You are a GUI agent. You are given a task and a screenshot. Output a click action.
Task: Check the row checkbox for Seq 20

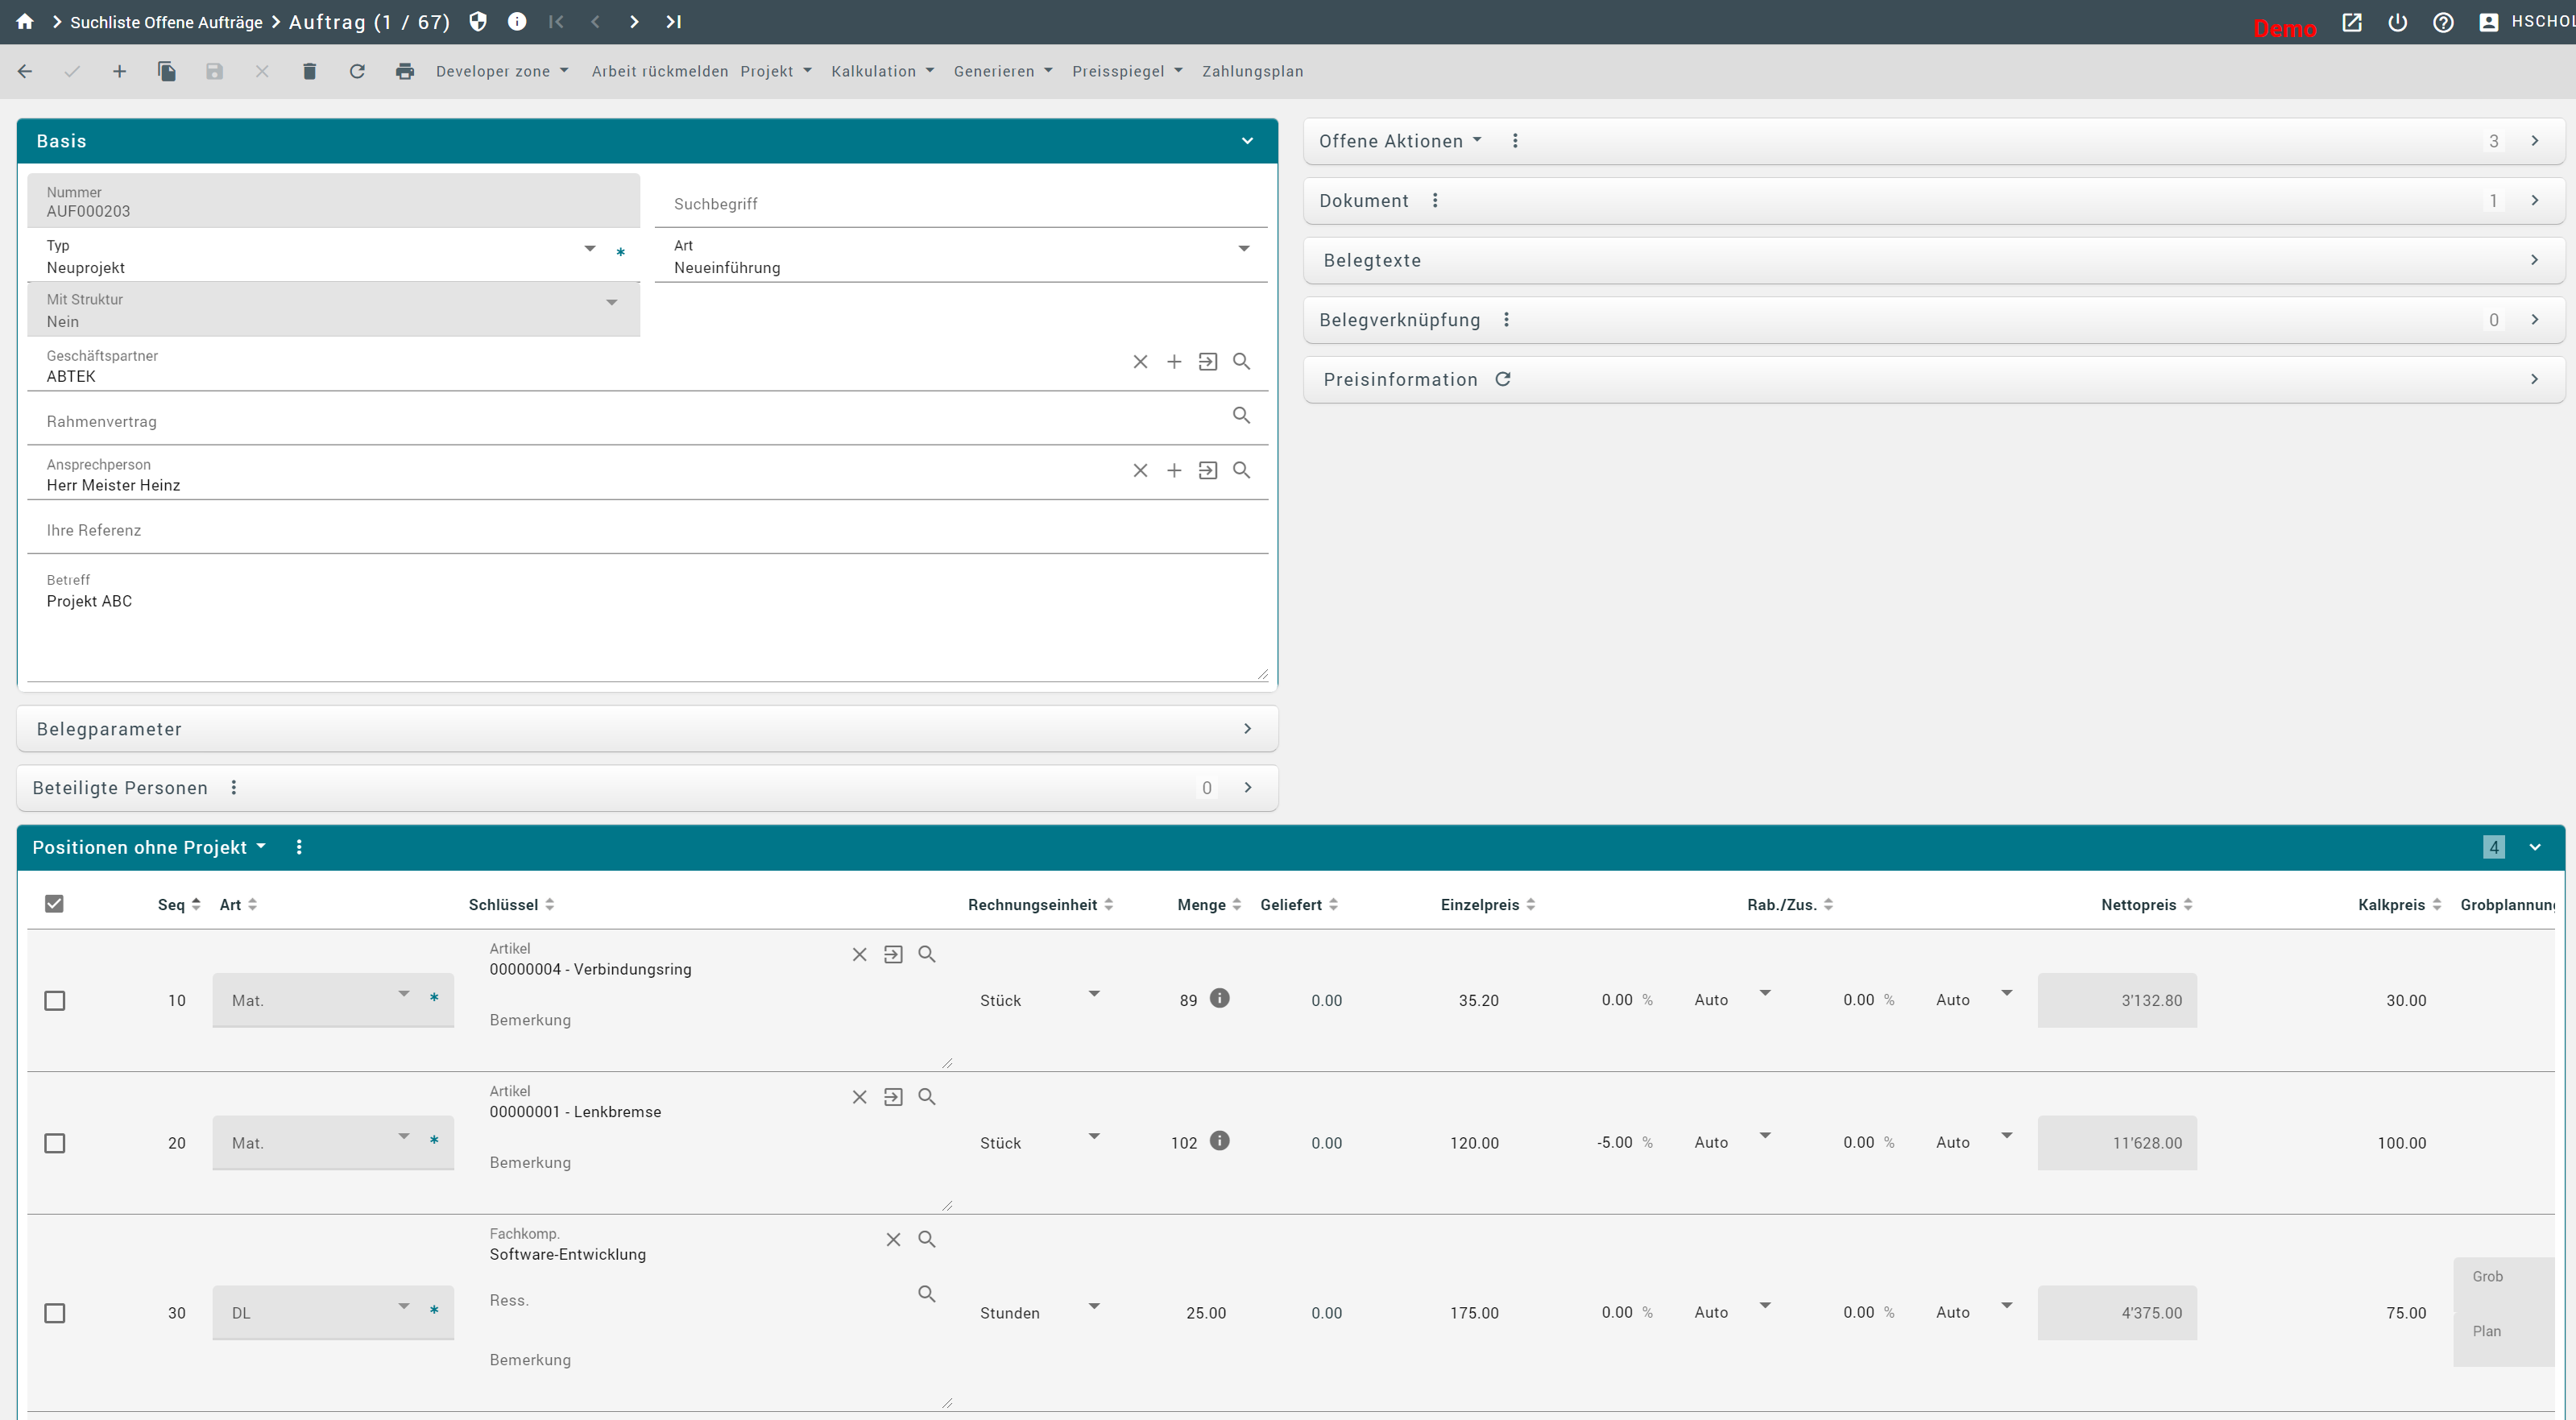coord(55,1143)
